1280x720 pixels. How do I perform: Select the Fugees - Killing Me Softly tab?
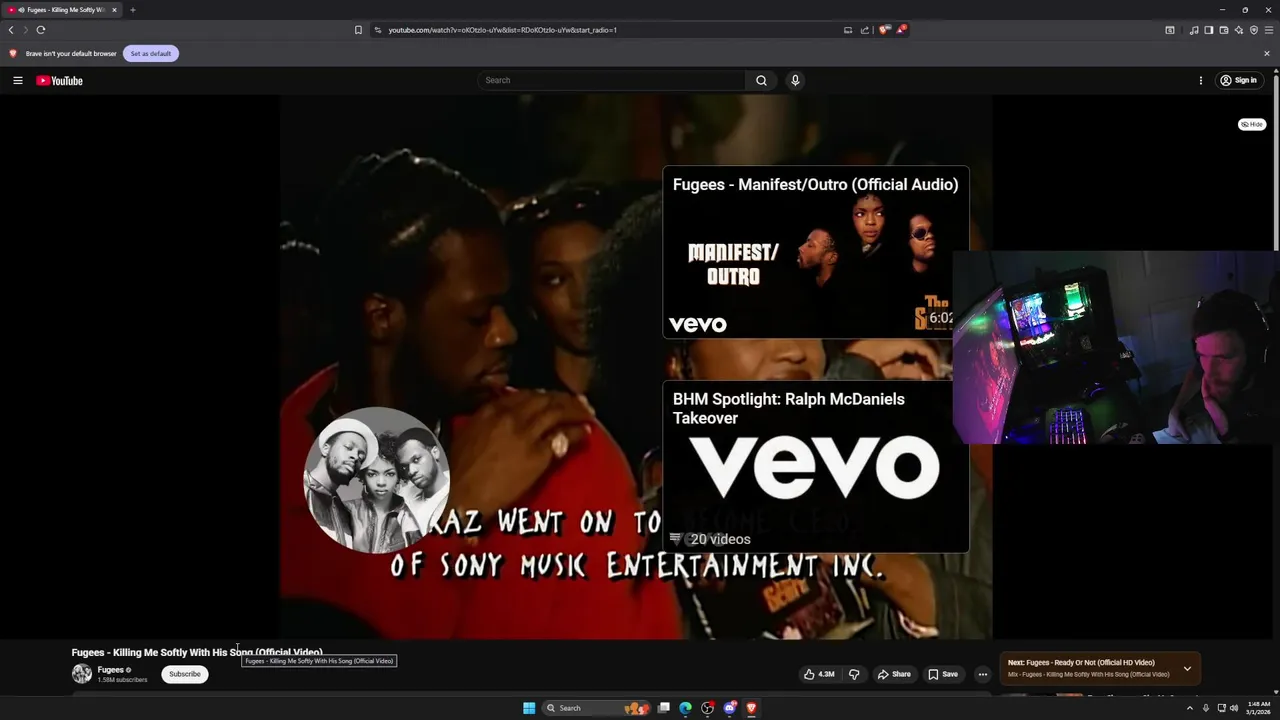tap(62, 10)
